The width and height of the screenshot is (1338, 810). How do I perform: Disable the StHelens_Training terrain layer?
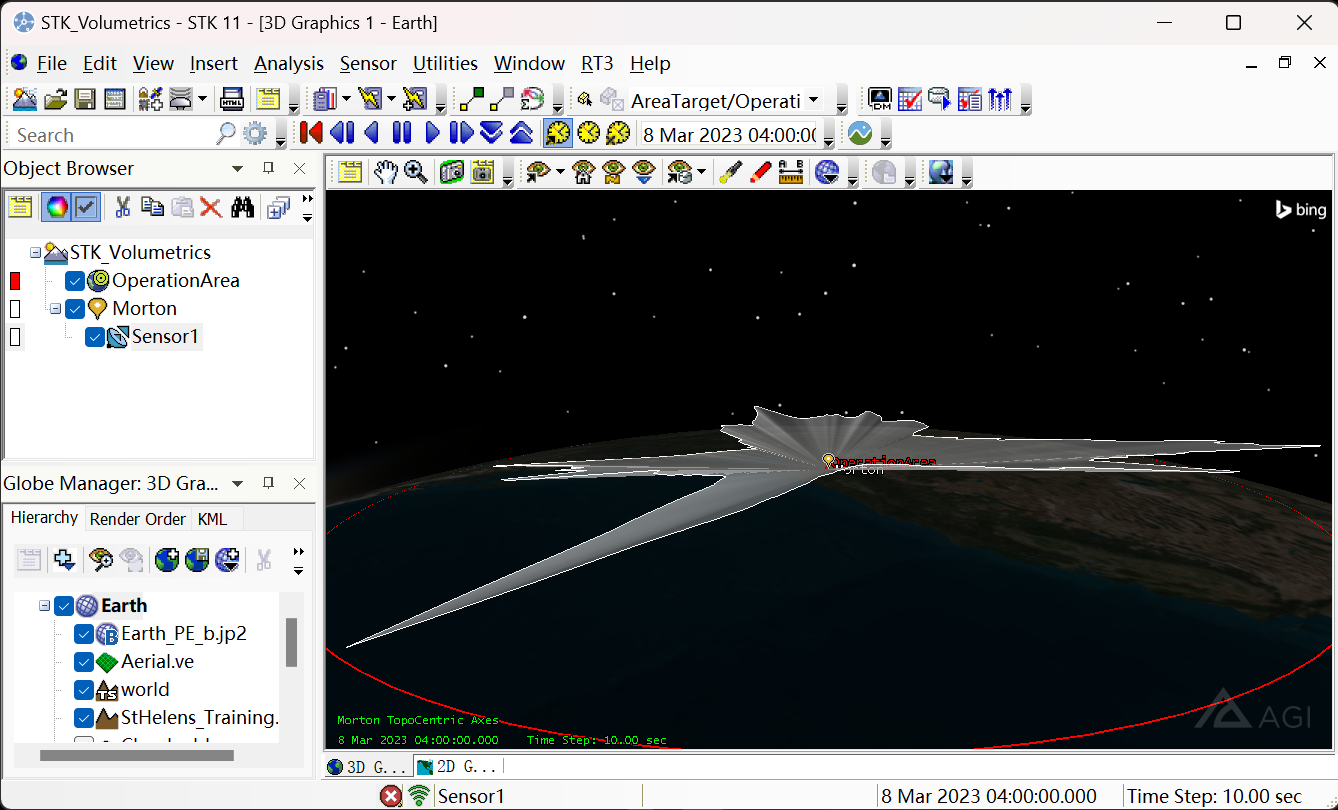click(x=83, y=717)
